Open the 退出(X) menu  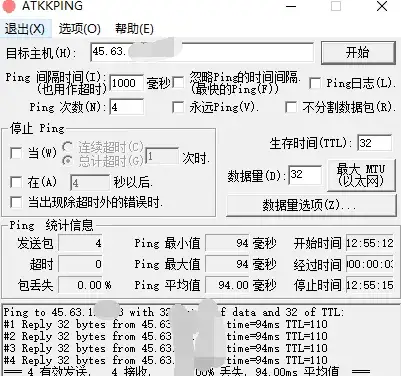[25, 29]
